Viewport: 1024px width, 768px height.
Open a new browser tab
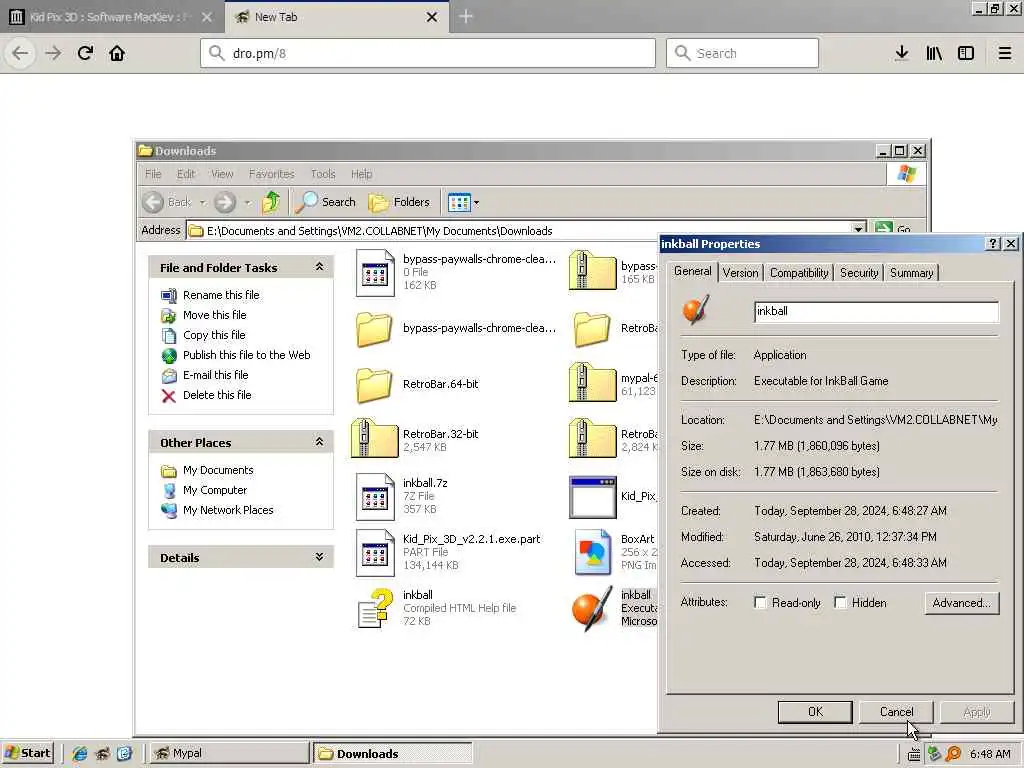point(466,17)
